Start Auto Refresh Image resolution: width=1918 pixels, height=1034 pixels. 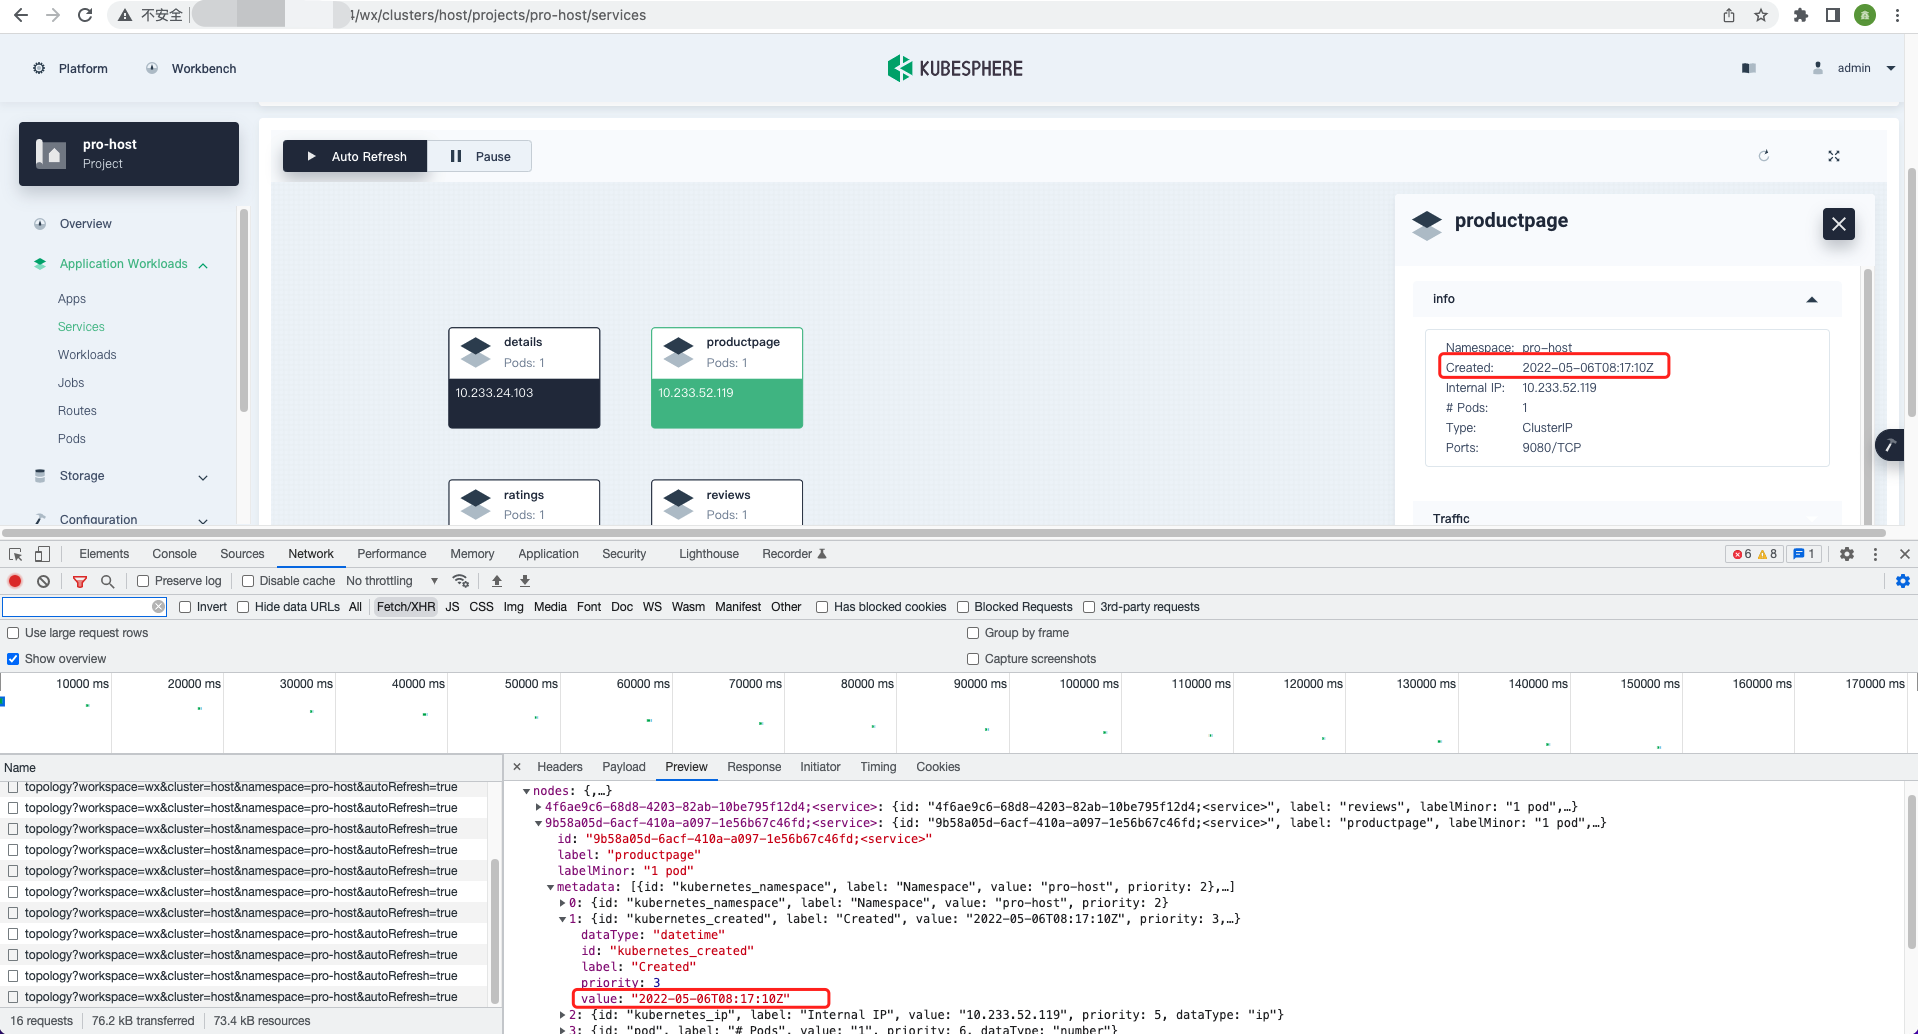point(355,156)
